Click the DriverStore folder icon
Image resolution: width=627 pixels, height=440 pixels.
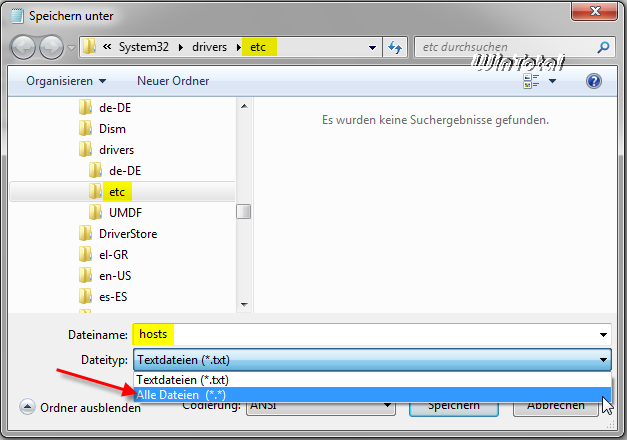coord(85,233)
